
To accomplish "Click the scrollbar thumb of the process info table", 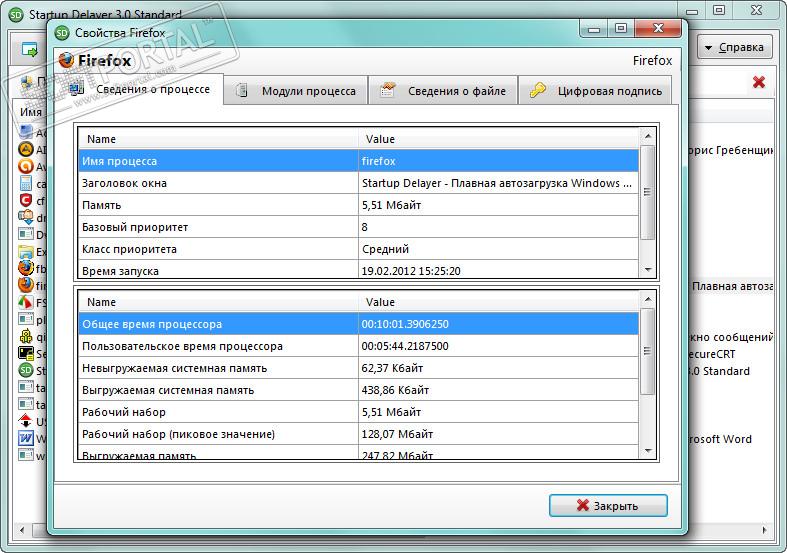I will 647,192.
